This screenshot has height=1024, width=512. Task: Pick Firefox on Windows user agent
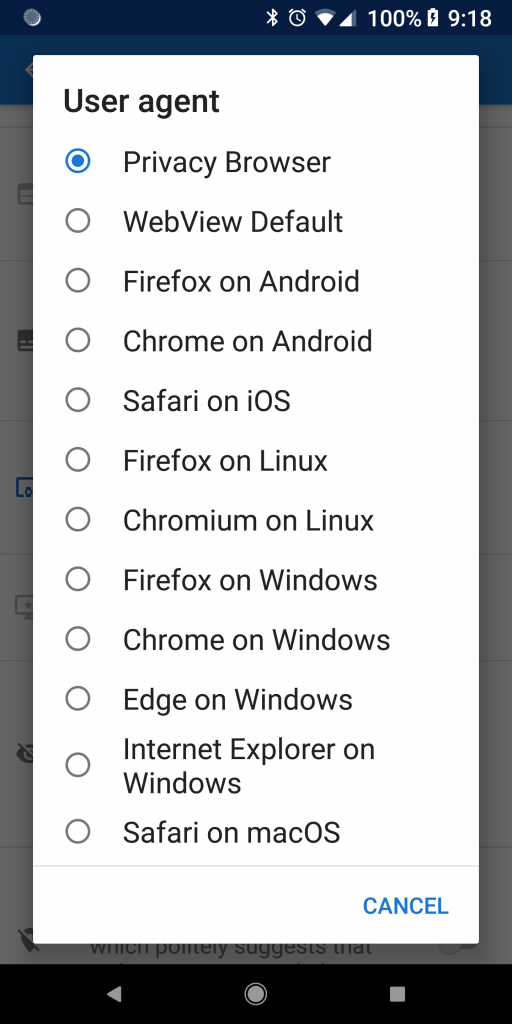click(255, 579)
